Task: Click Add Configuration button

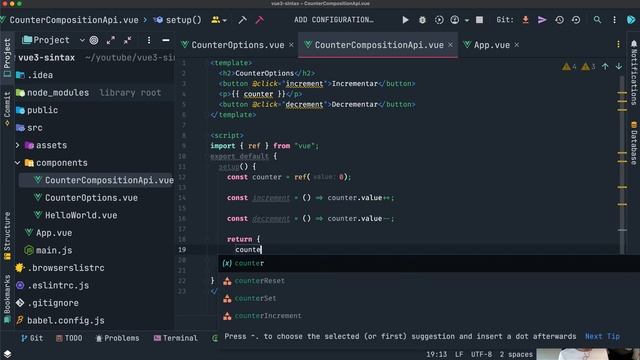Action: [334, 20]
